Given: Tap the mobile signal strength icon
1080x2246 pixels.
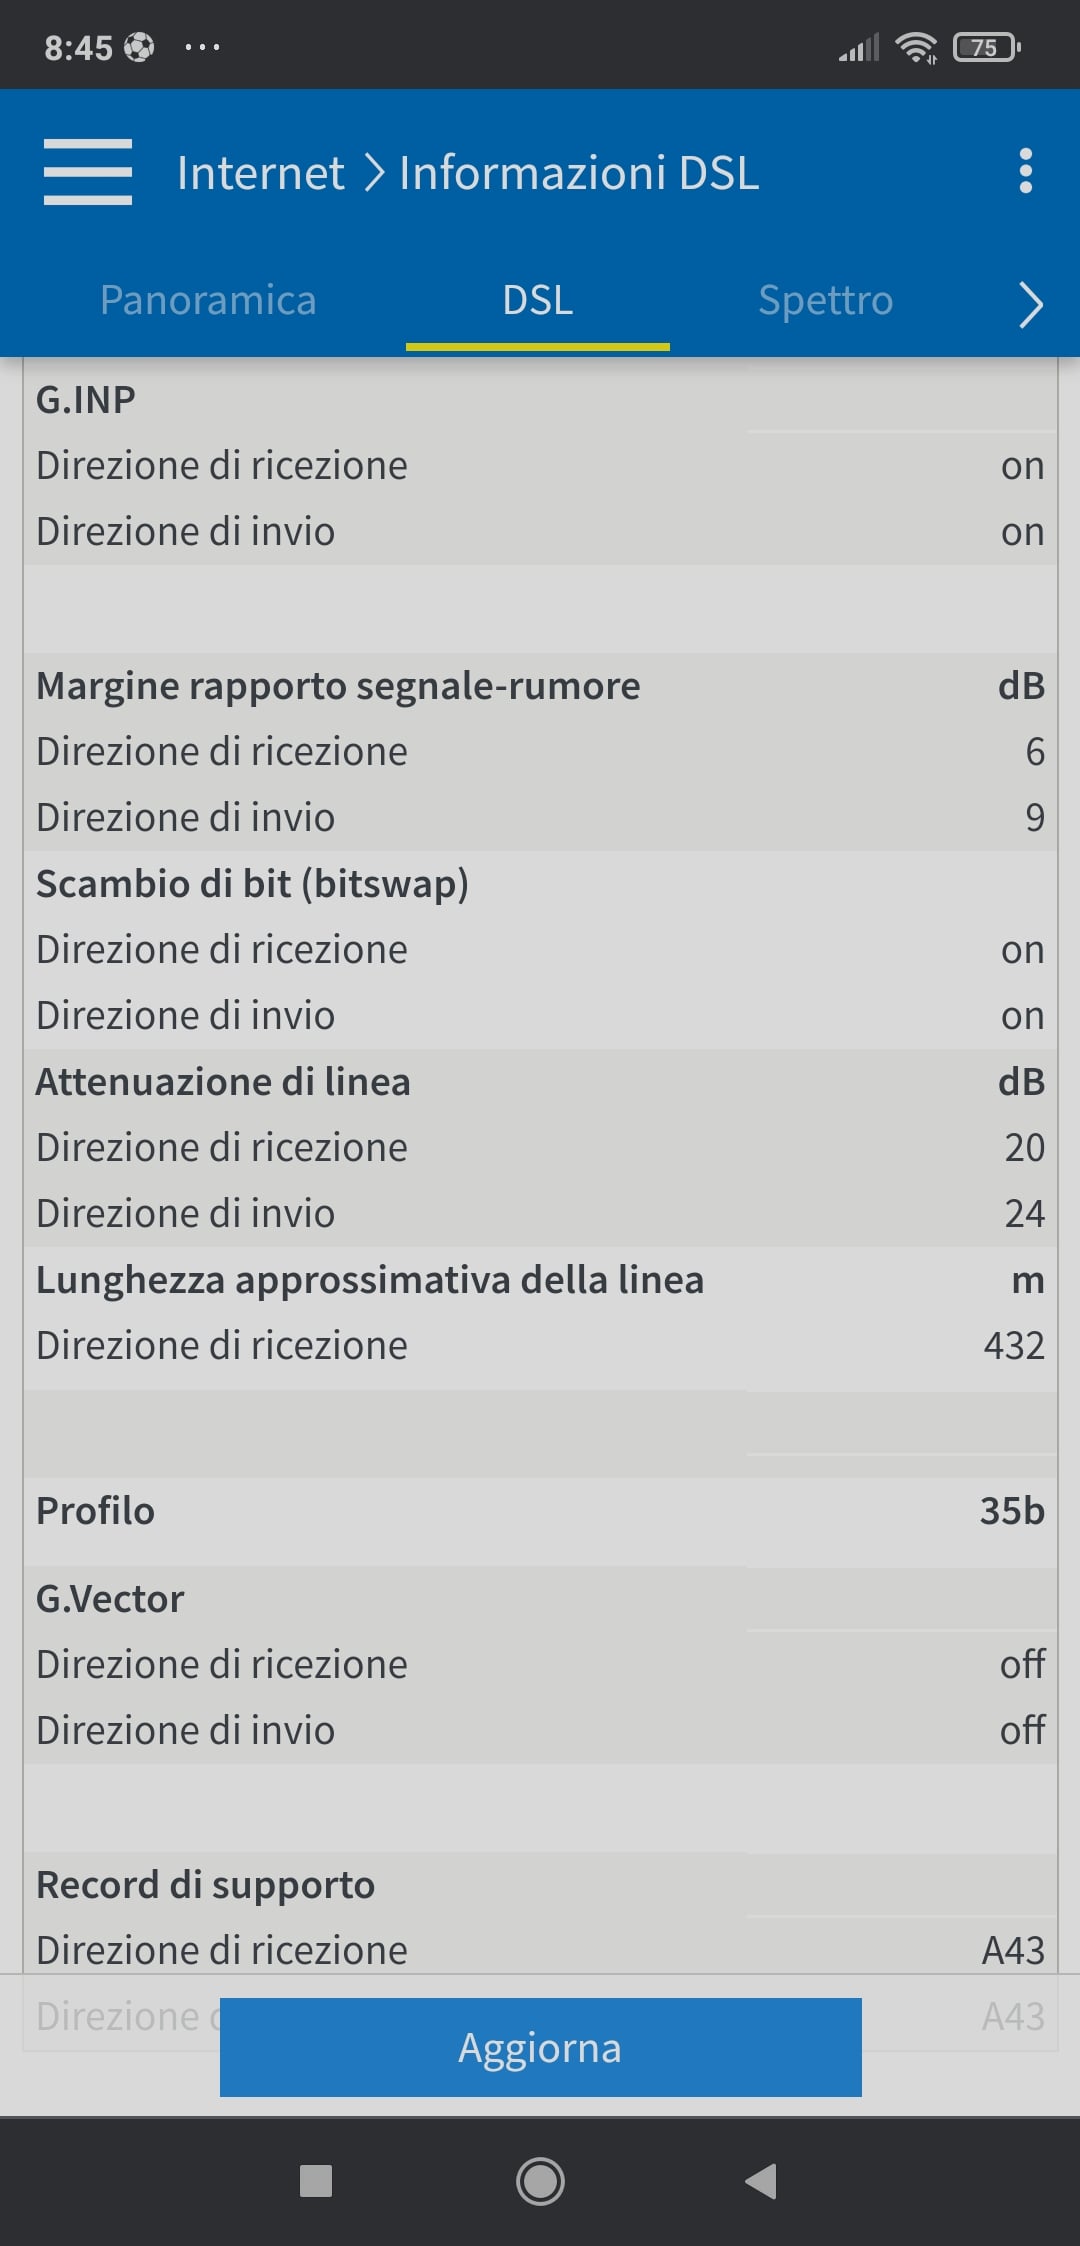Looking at the screenshot, I should click(858, 47).
